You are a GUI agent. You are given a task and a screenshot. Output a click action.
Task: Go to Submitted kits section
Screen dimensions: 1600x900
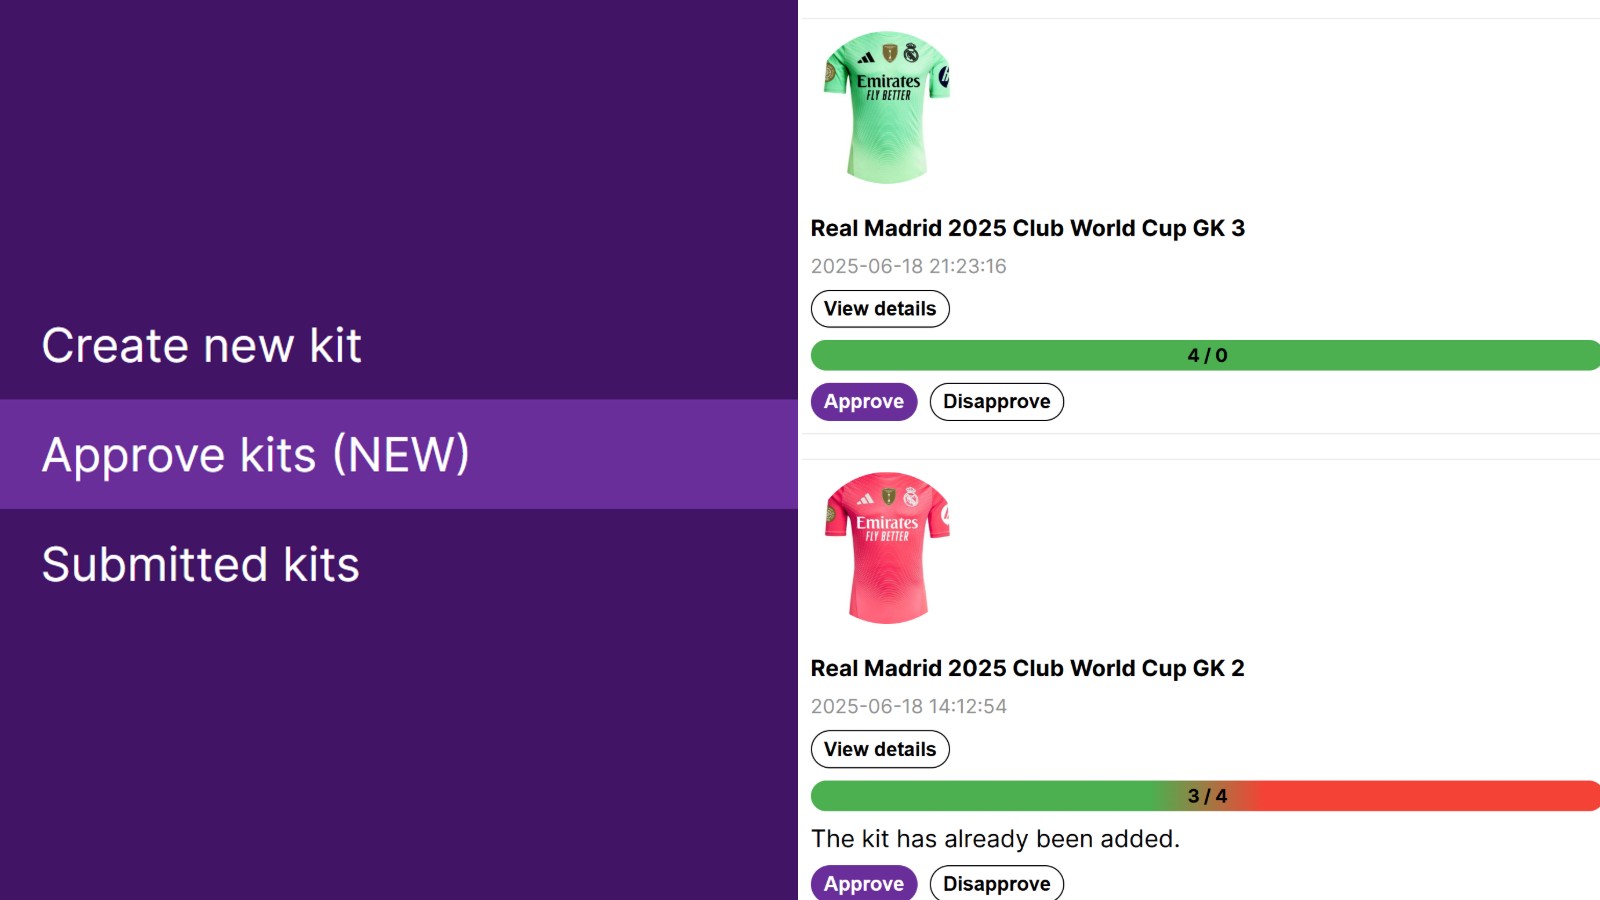tap(200, 565)
